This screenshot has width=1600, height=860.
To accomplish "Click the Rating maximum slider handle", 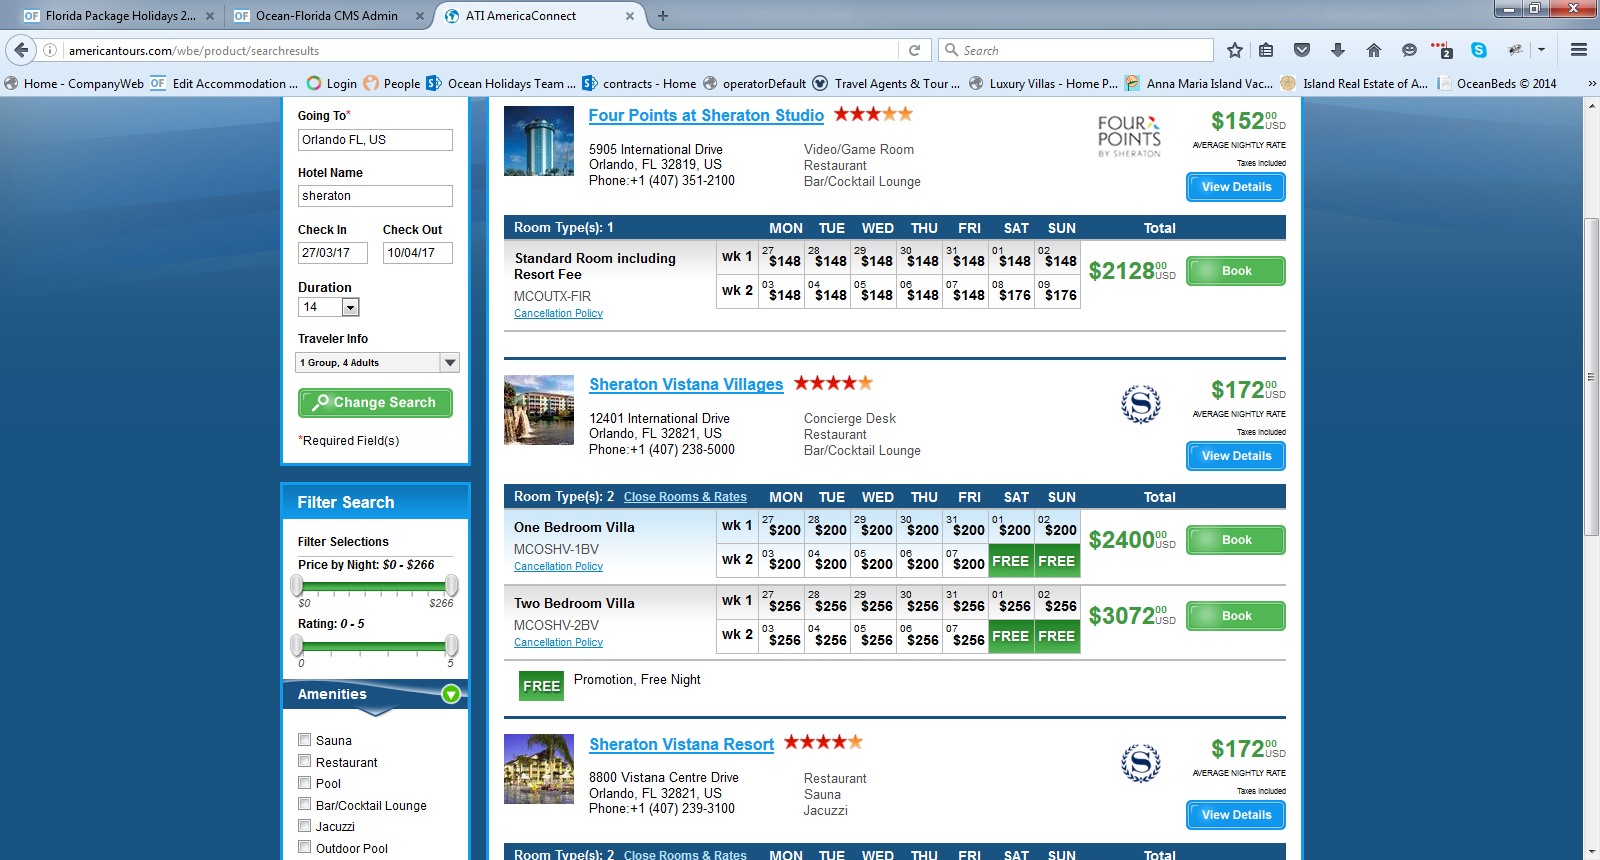I will pyautogui.click(x=452, y=645).
